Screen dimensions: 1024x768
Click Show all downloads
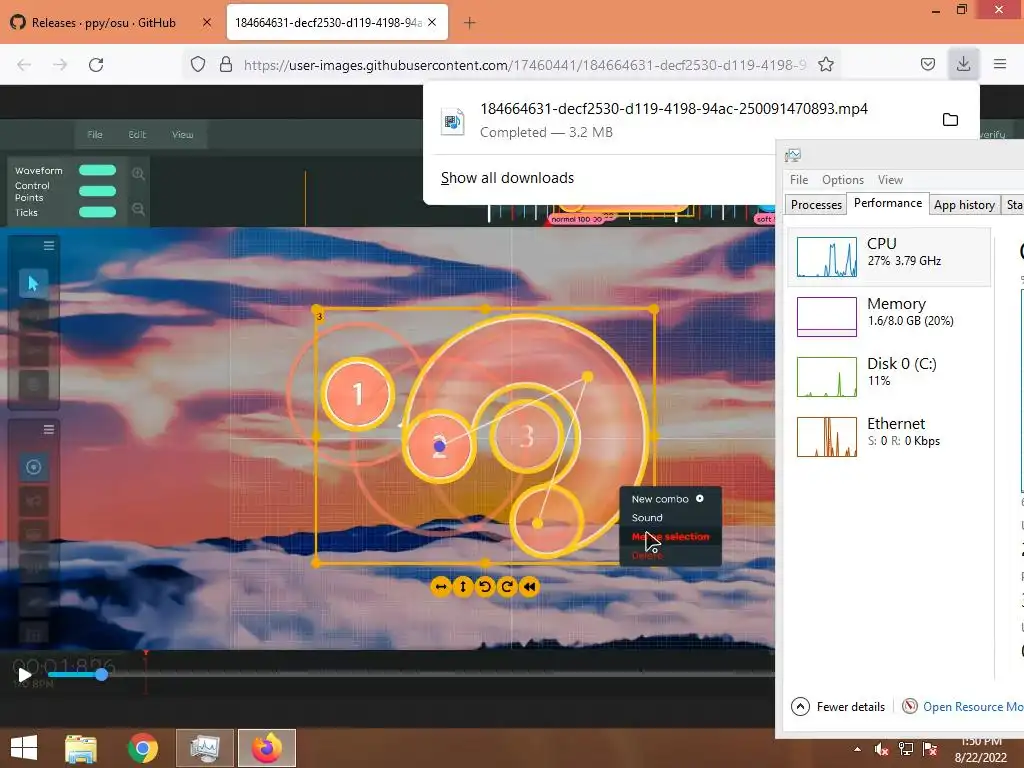(x=507, y=178)
